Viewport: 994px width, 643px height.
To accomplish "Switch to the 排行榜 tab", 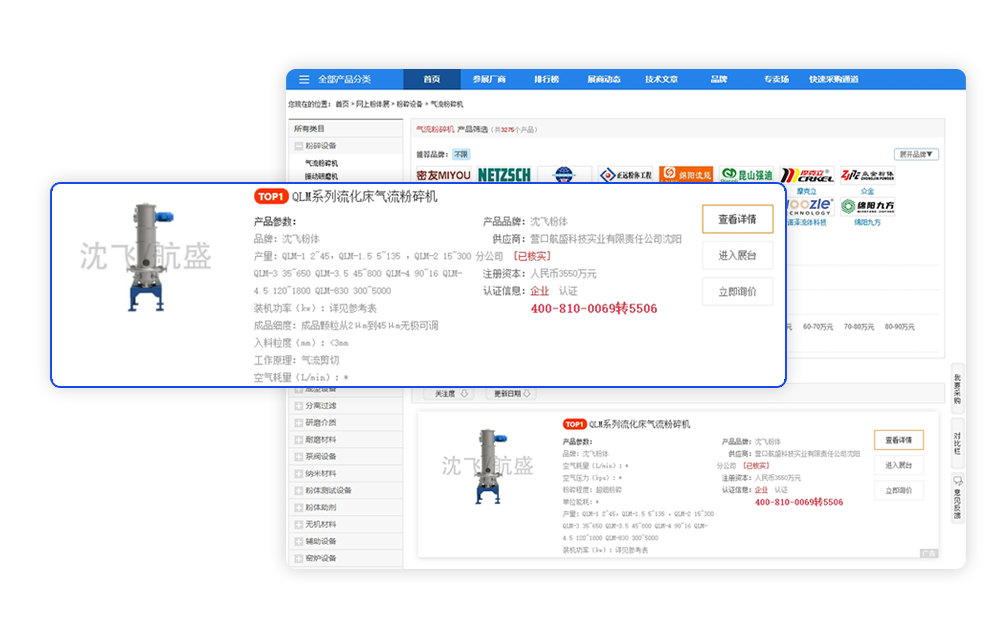I will 546,79.
